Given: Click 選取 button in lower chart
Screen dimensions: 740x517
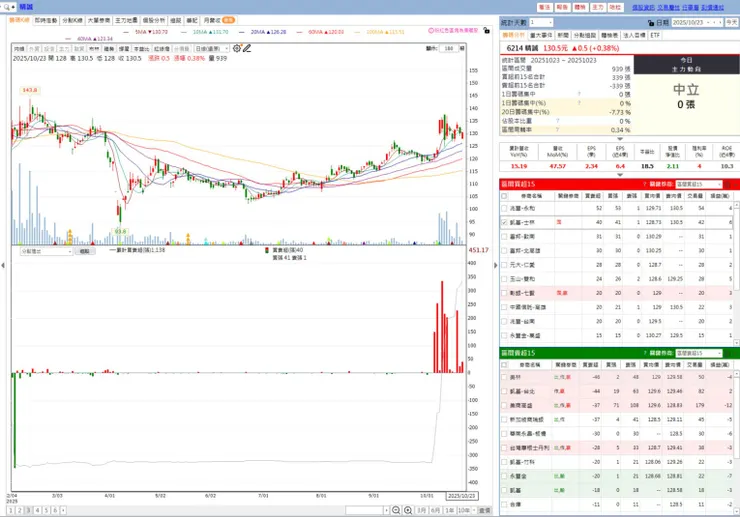Looking at the screenshot, I should pyautogui.click(x=84, y=252).
